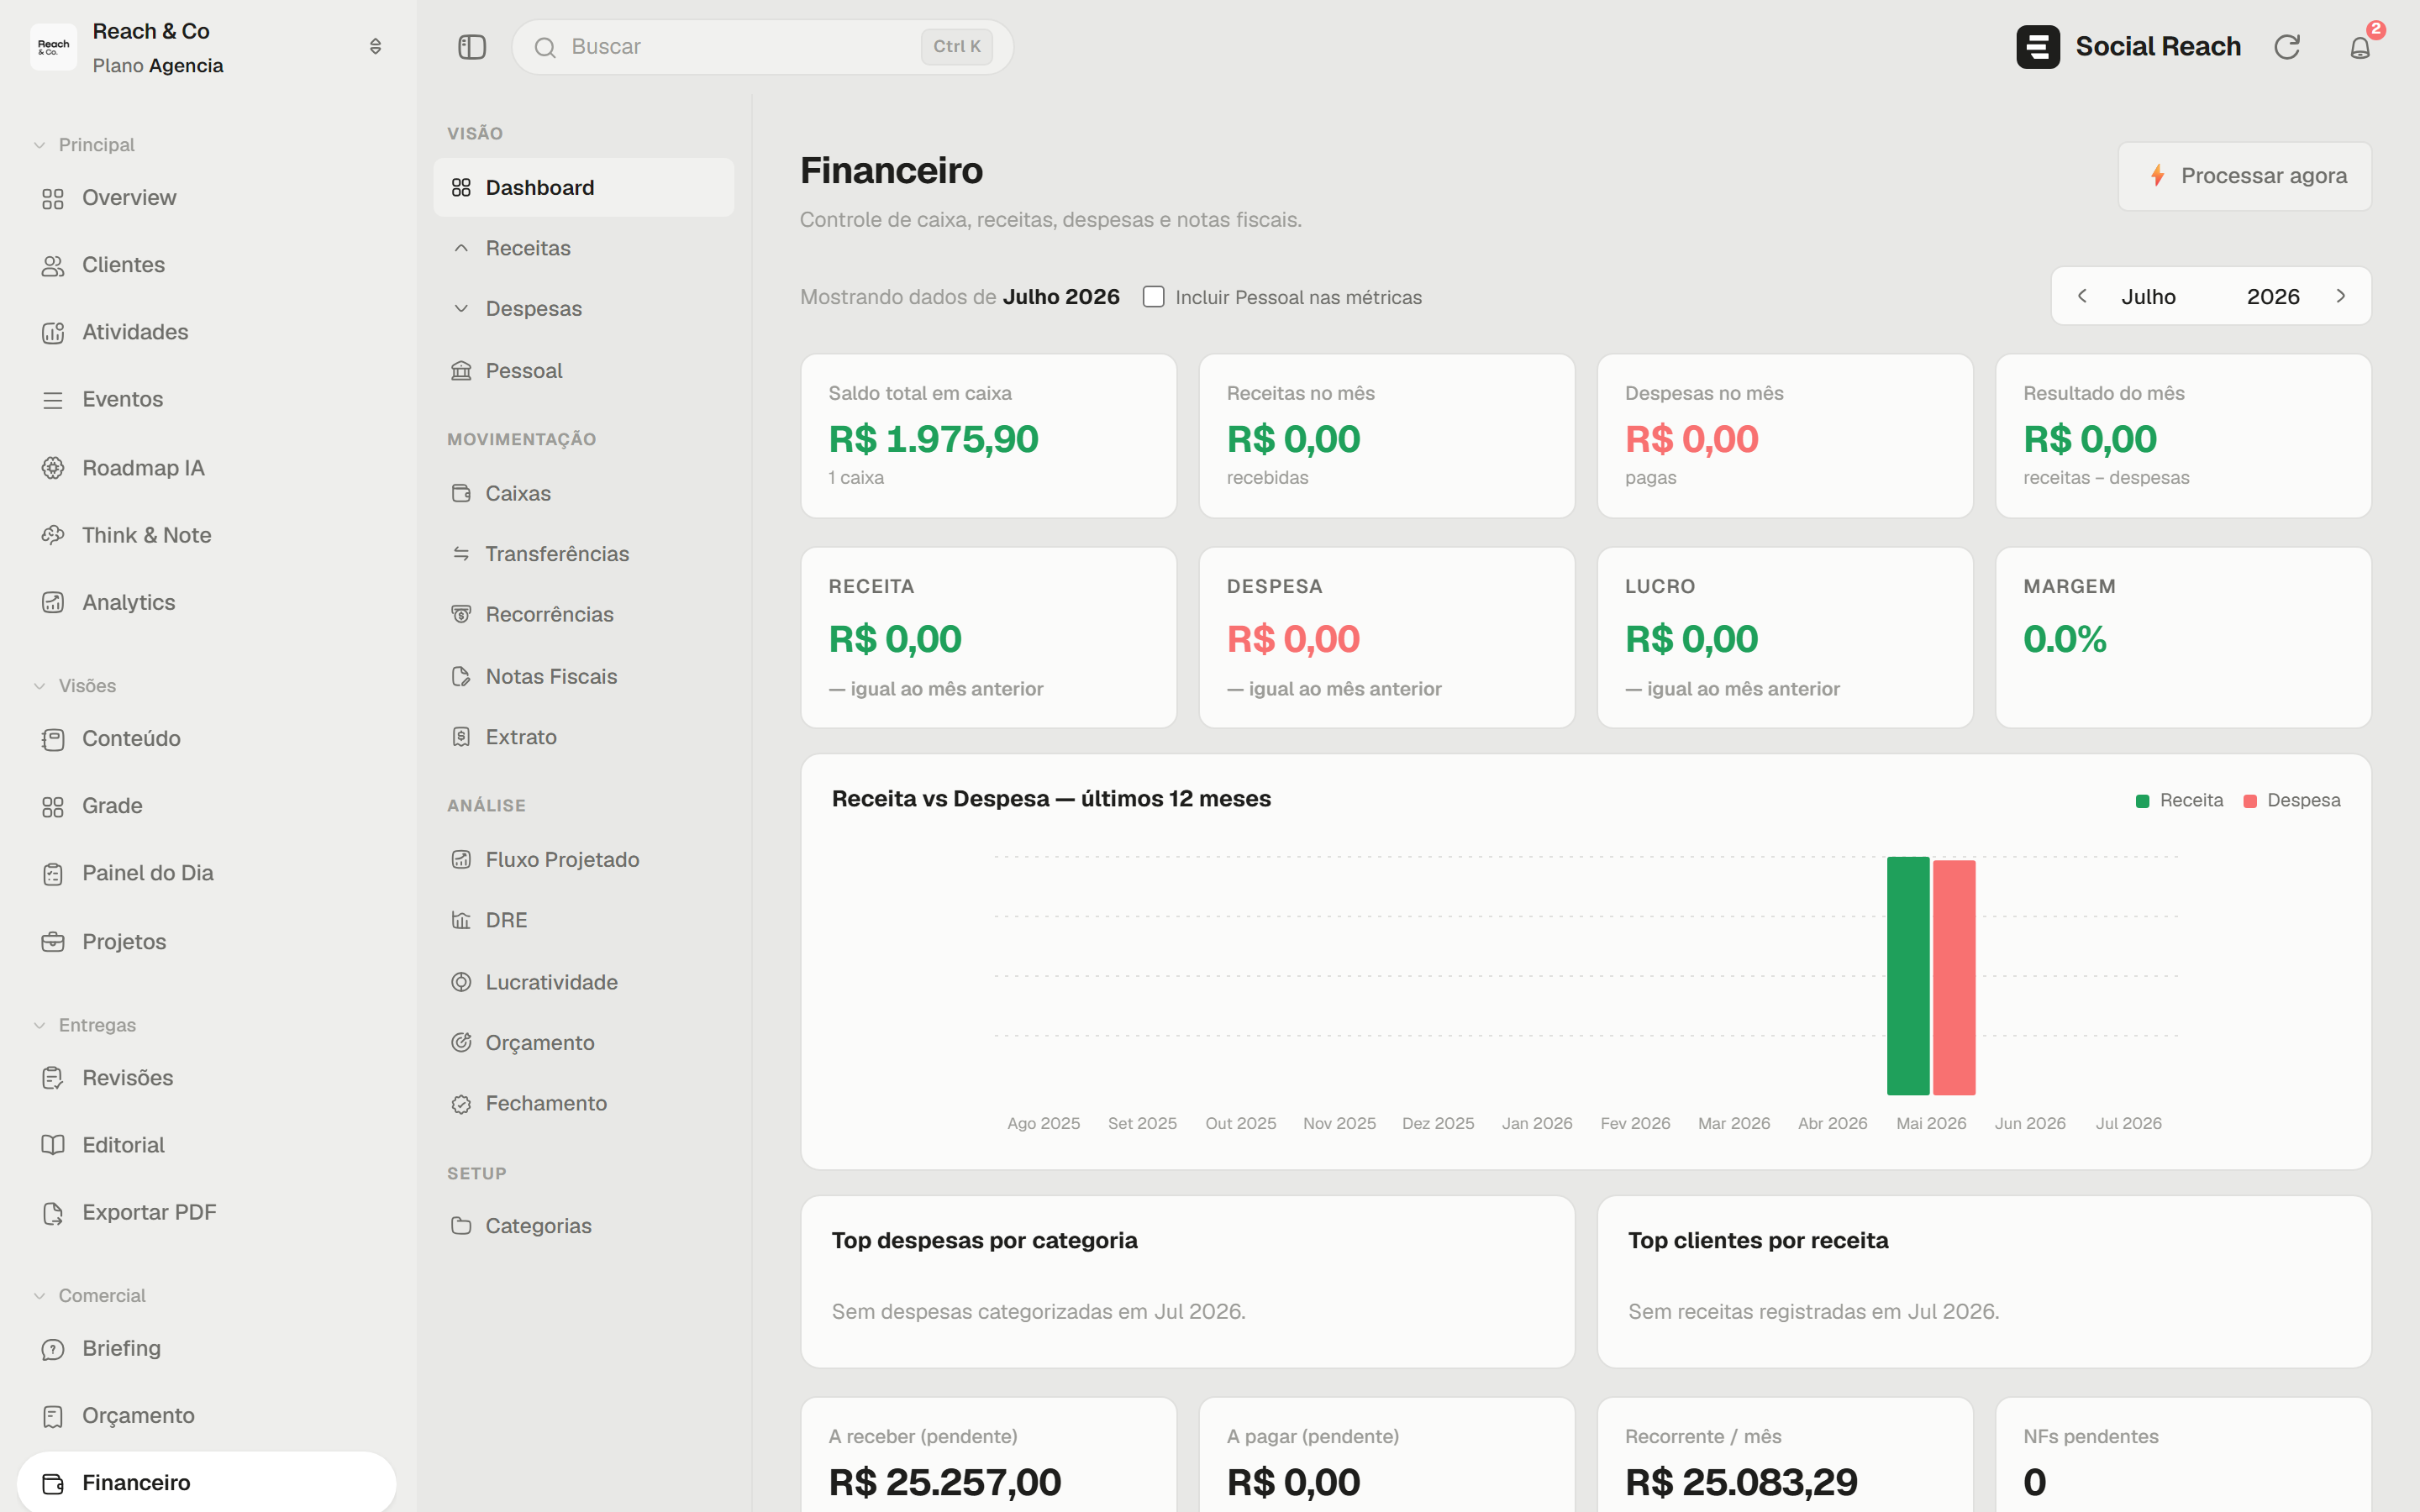Open Overview grid icon in sidebar
The width and height of the screenshot is (2420, 1512).
coord(53,199)
